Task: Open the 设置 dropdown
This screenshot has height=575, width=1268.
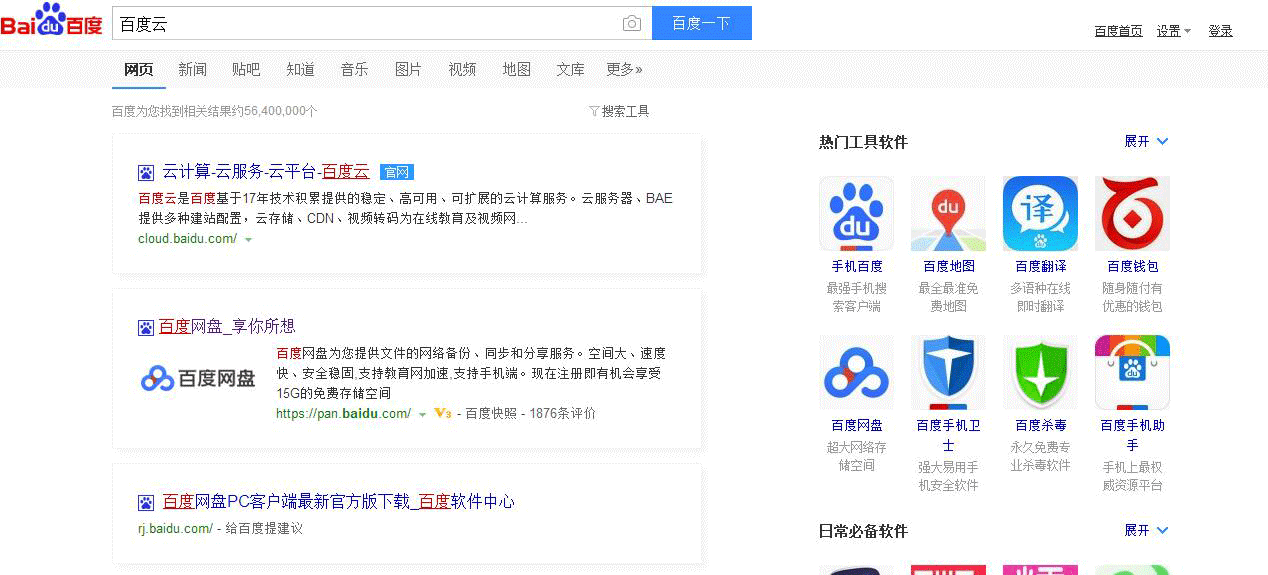Action: tap(1173, 31)
